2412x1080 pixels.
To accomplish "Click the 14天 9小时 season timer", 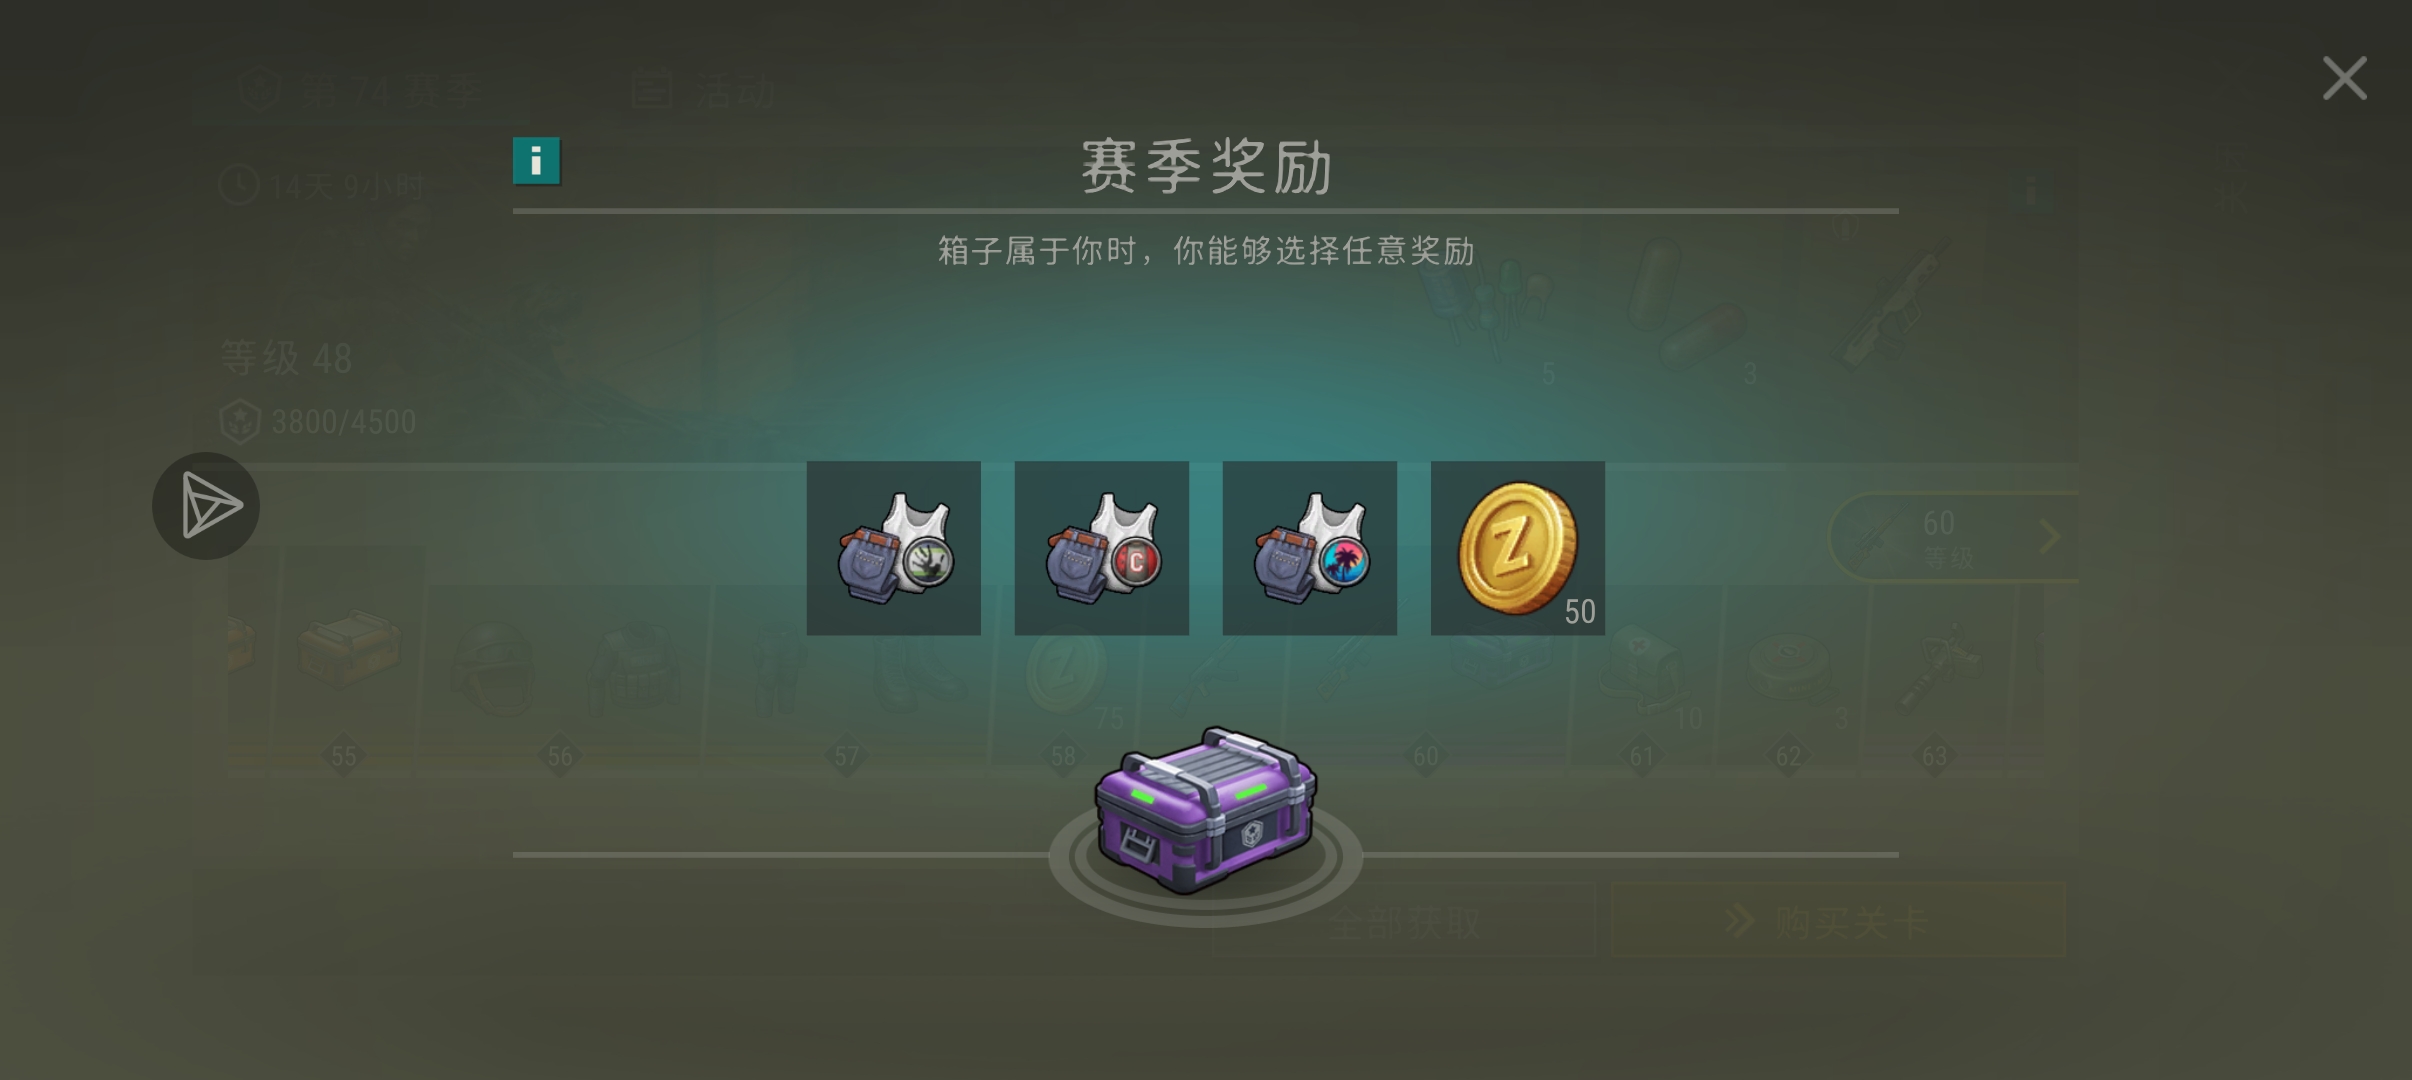I will [x=322, y=186].
